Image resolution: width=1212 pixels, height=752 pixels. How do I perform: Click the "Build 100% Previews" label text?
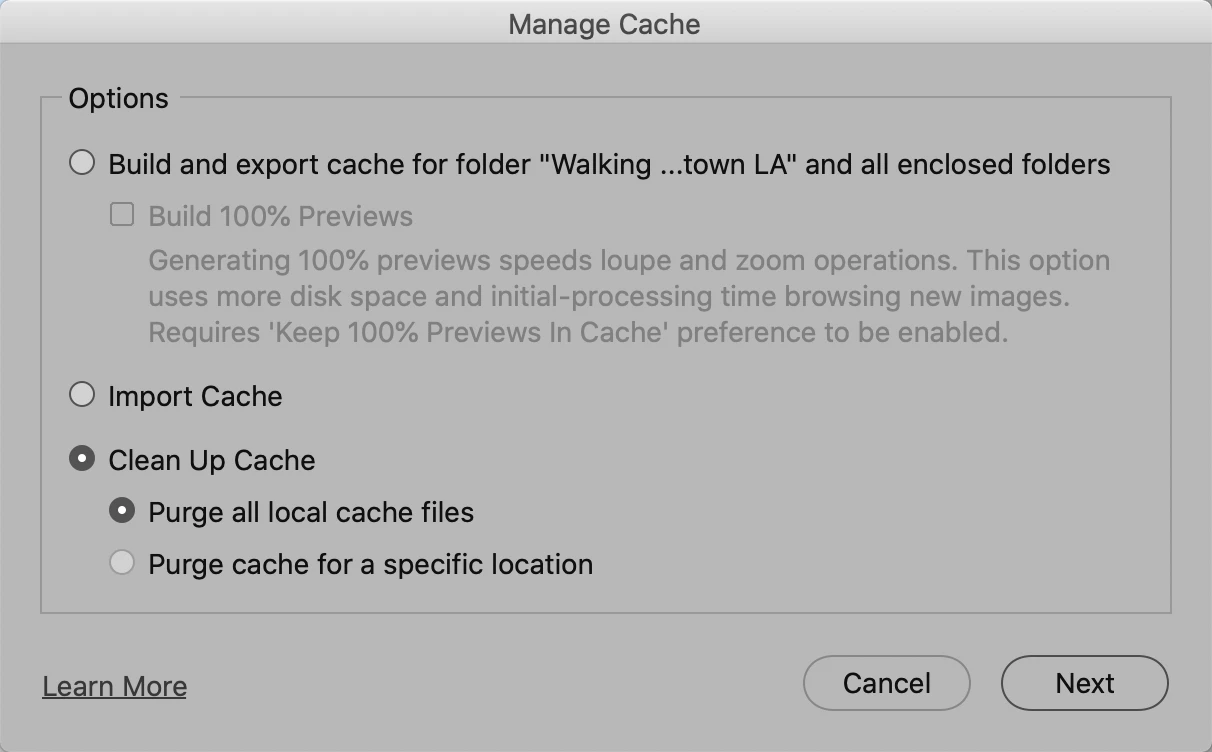point(280,216)
